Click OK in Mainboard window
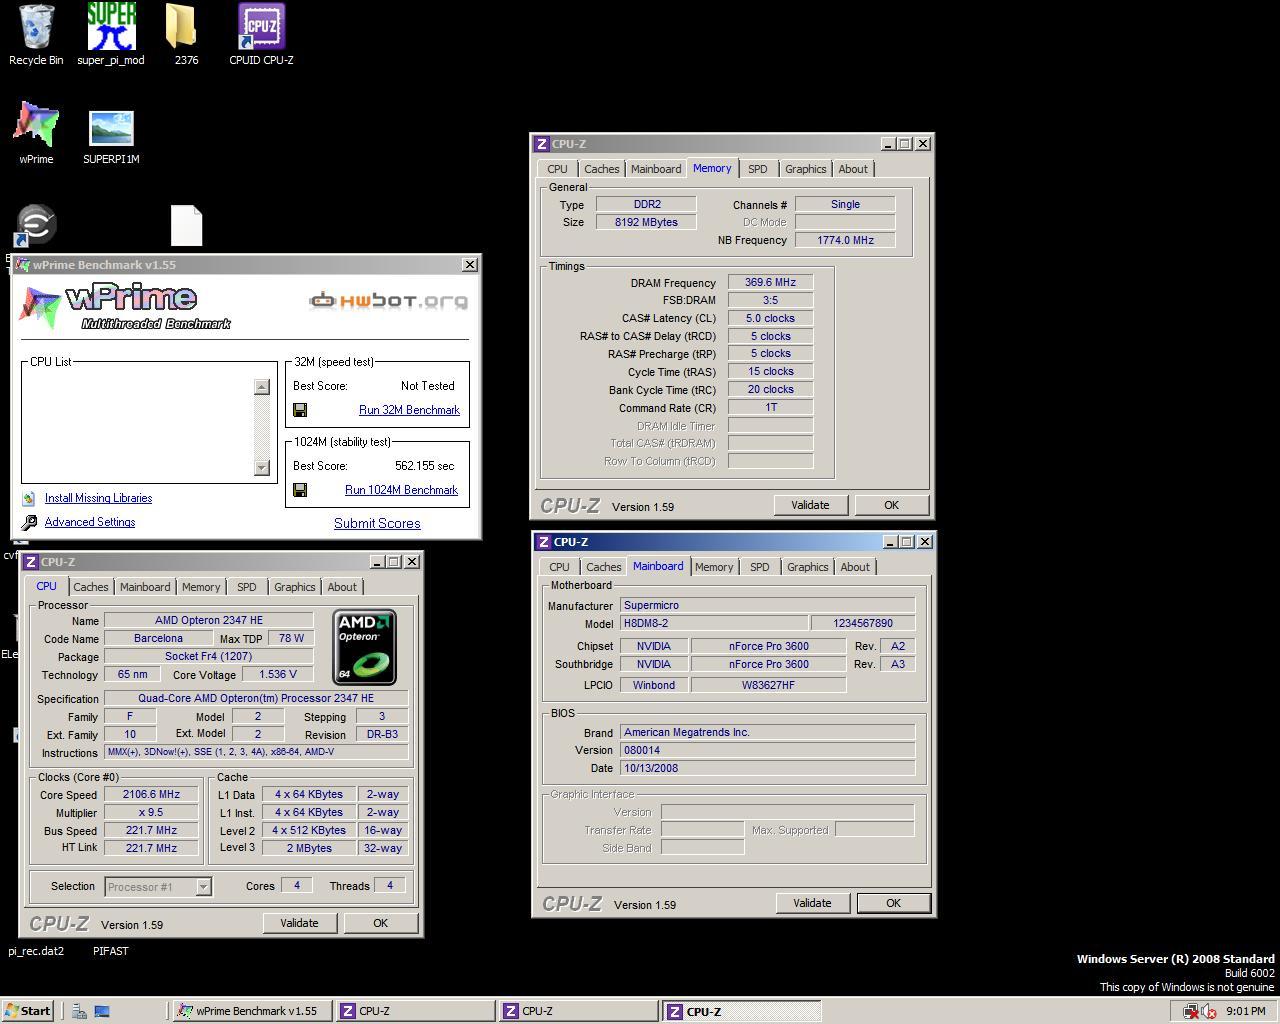Viewport: 1280px width, 1024px height. pos(893,903)
